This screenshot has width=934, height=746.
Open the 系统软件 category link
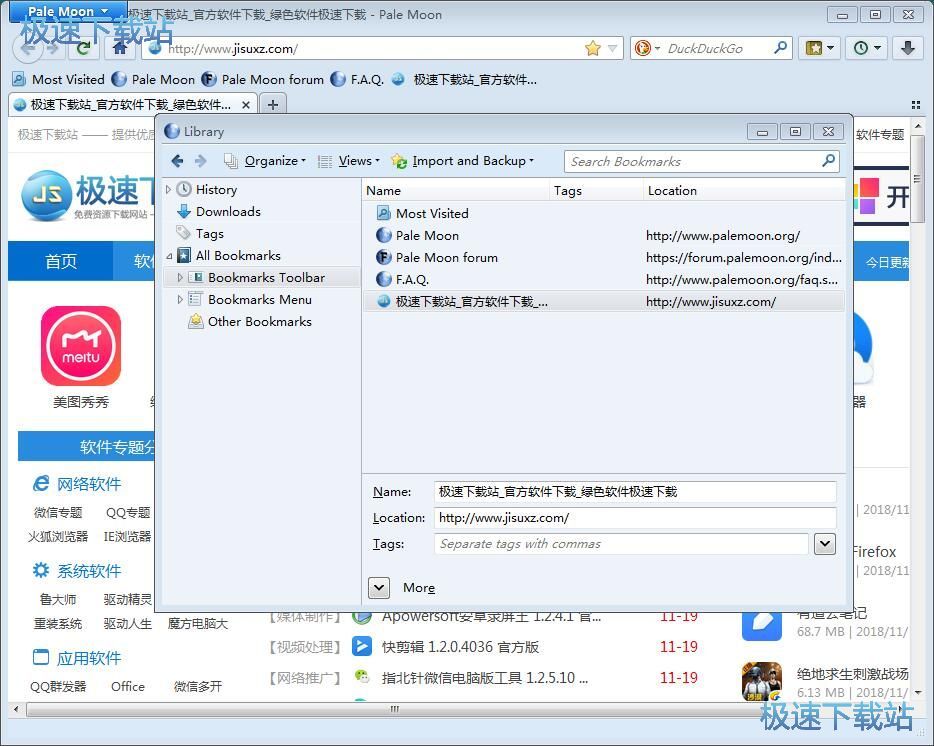pyautogui.click(x=89, y=571)
